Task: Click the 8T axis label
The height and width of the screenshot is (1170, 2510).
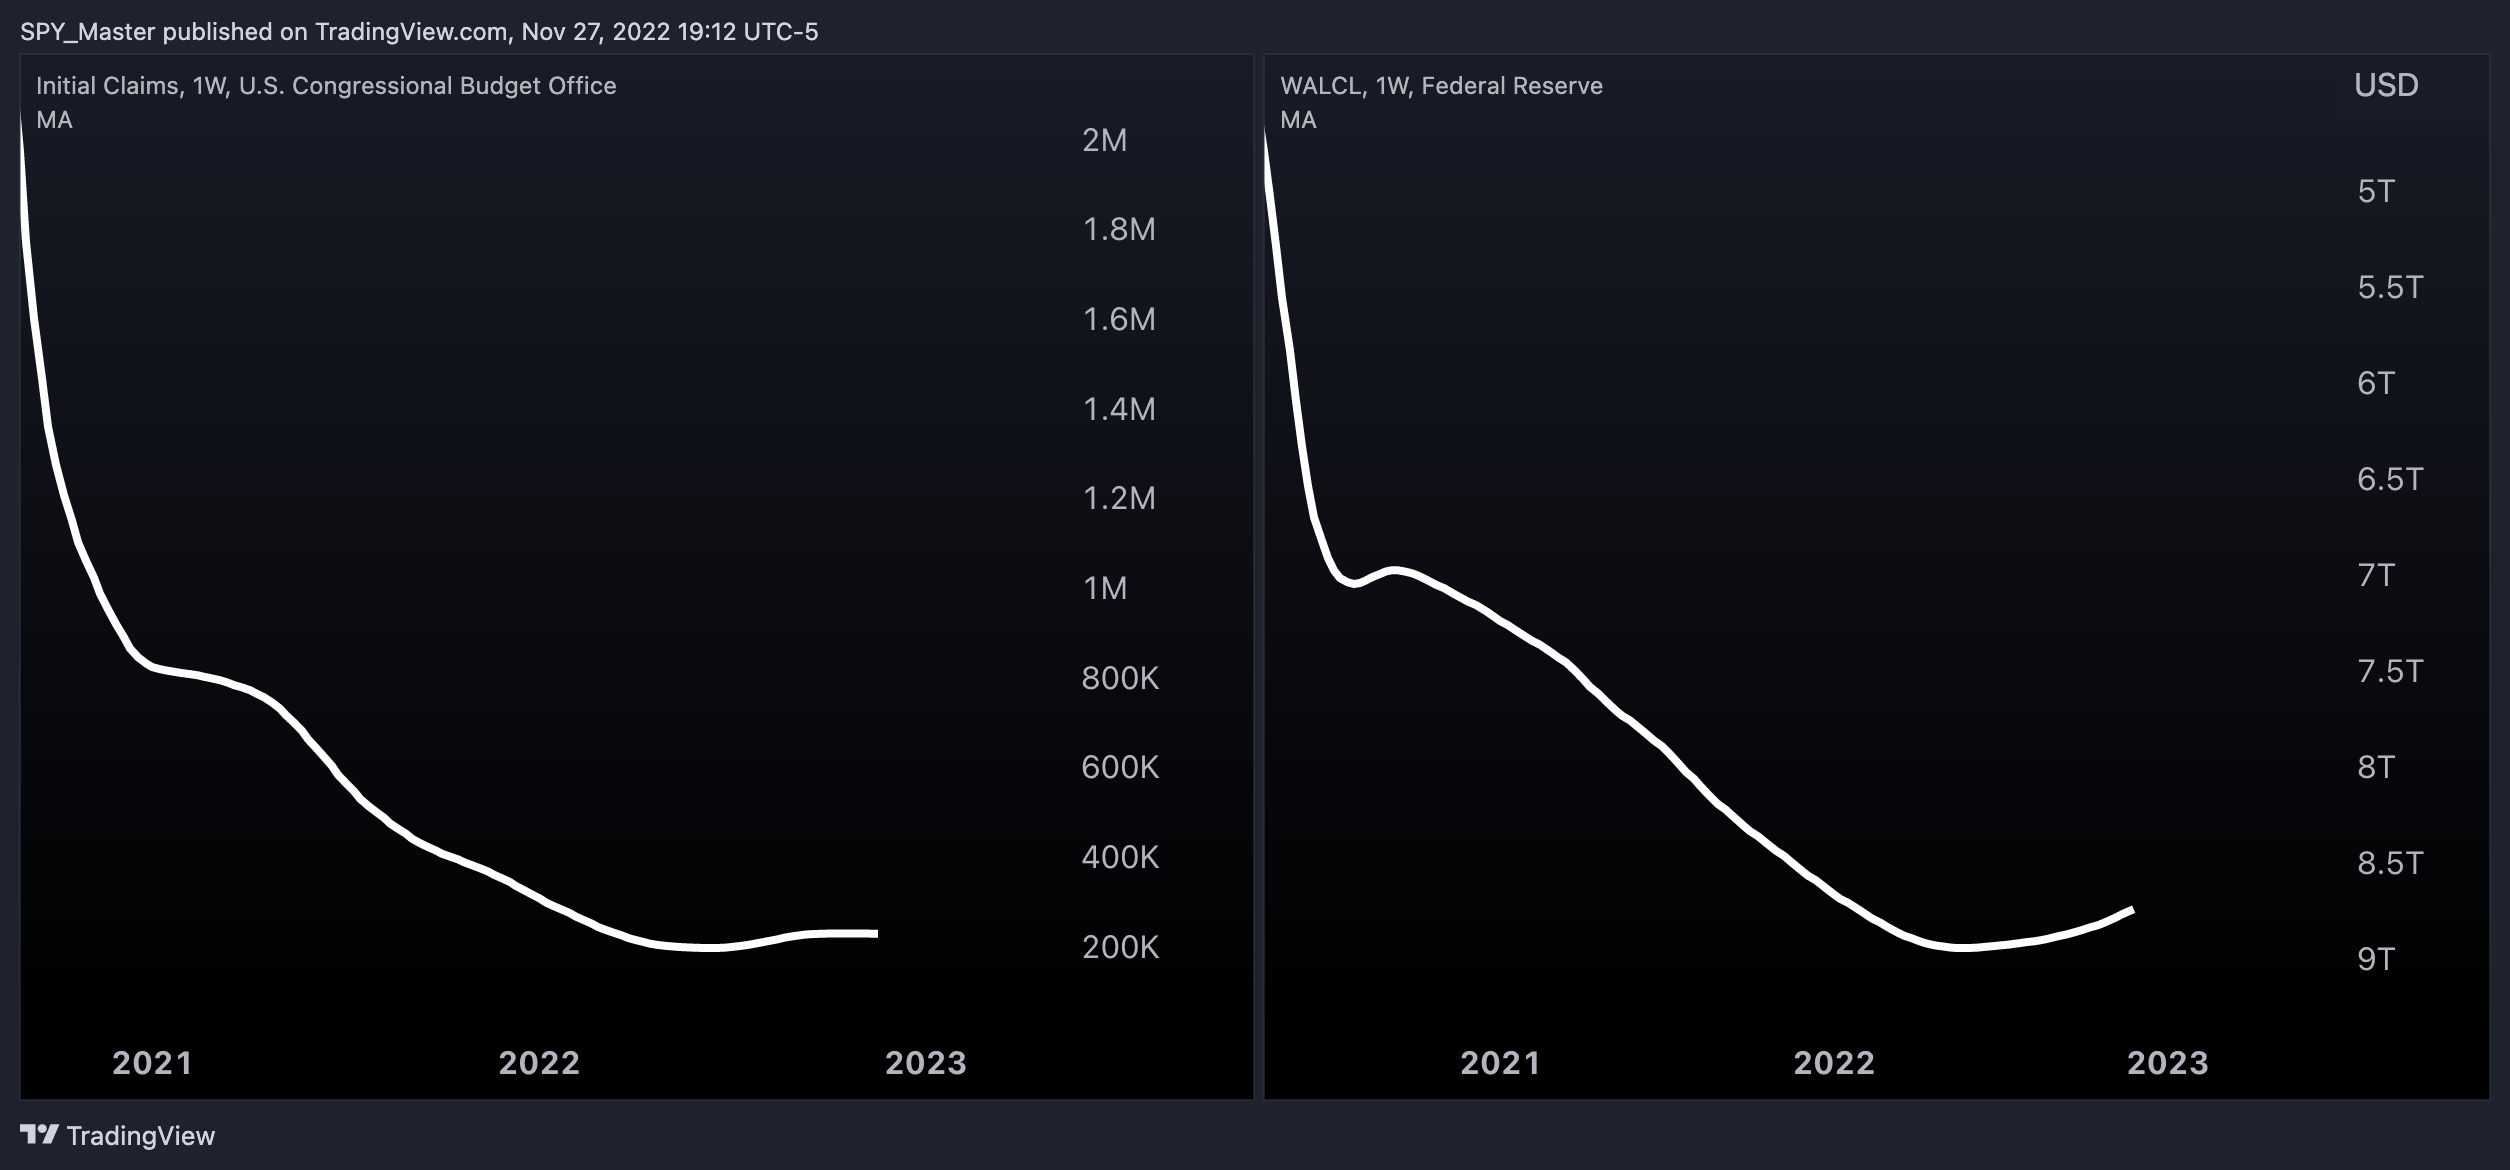Action: click(2376, 767)
